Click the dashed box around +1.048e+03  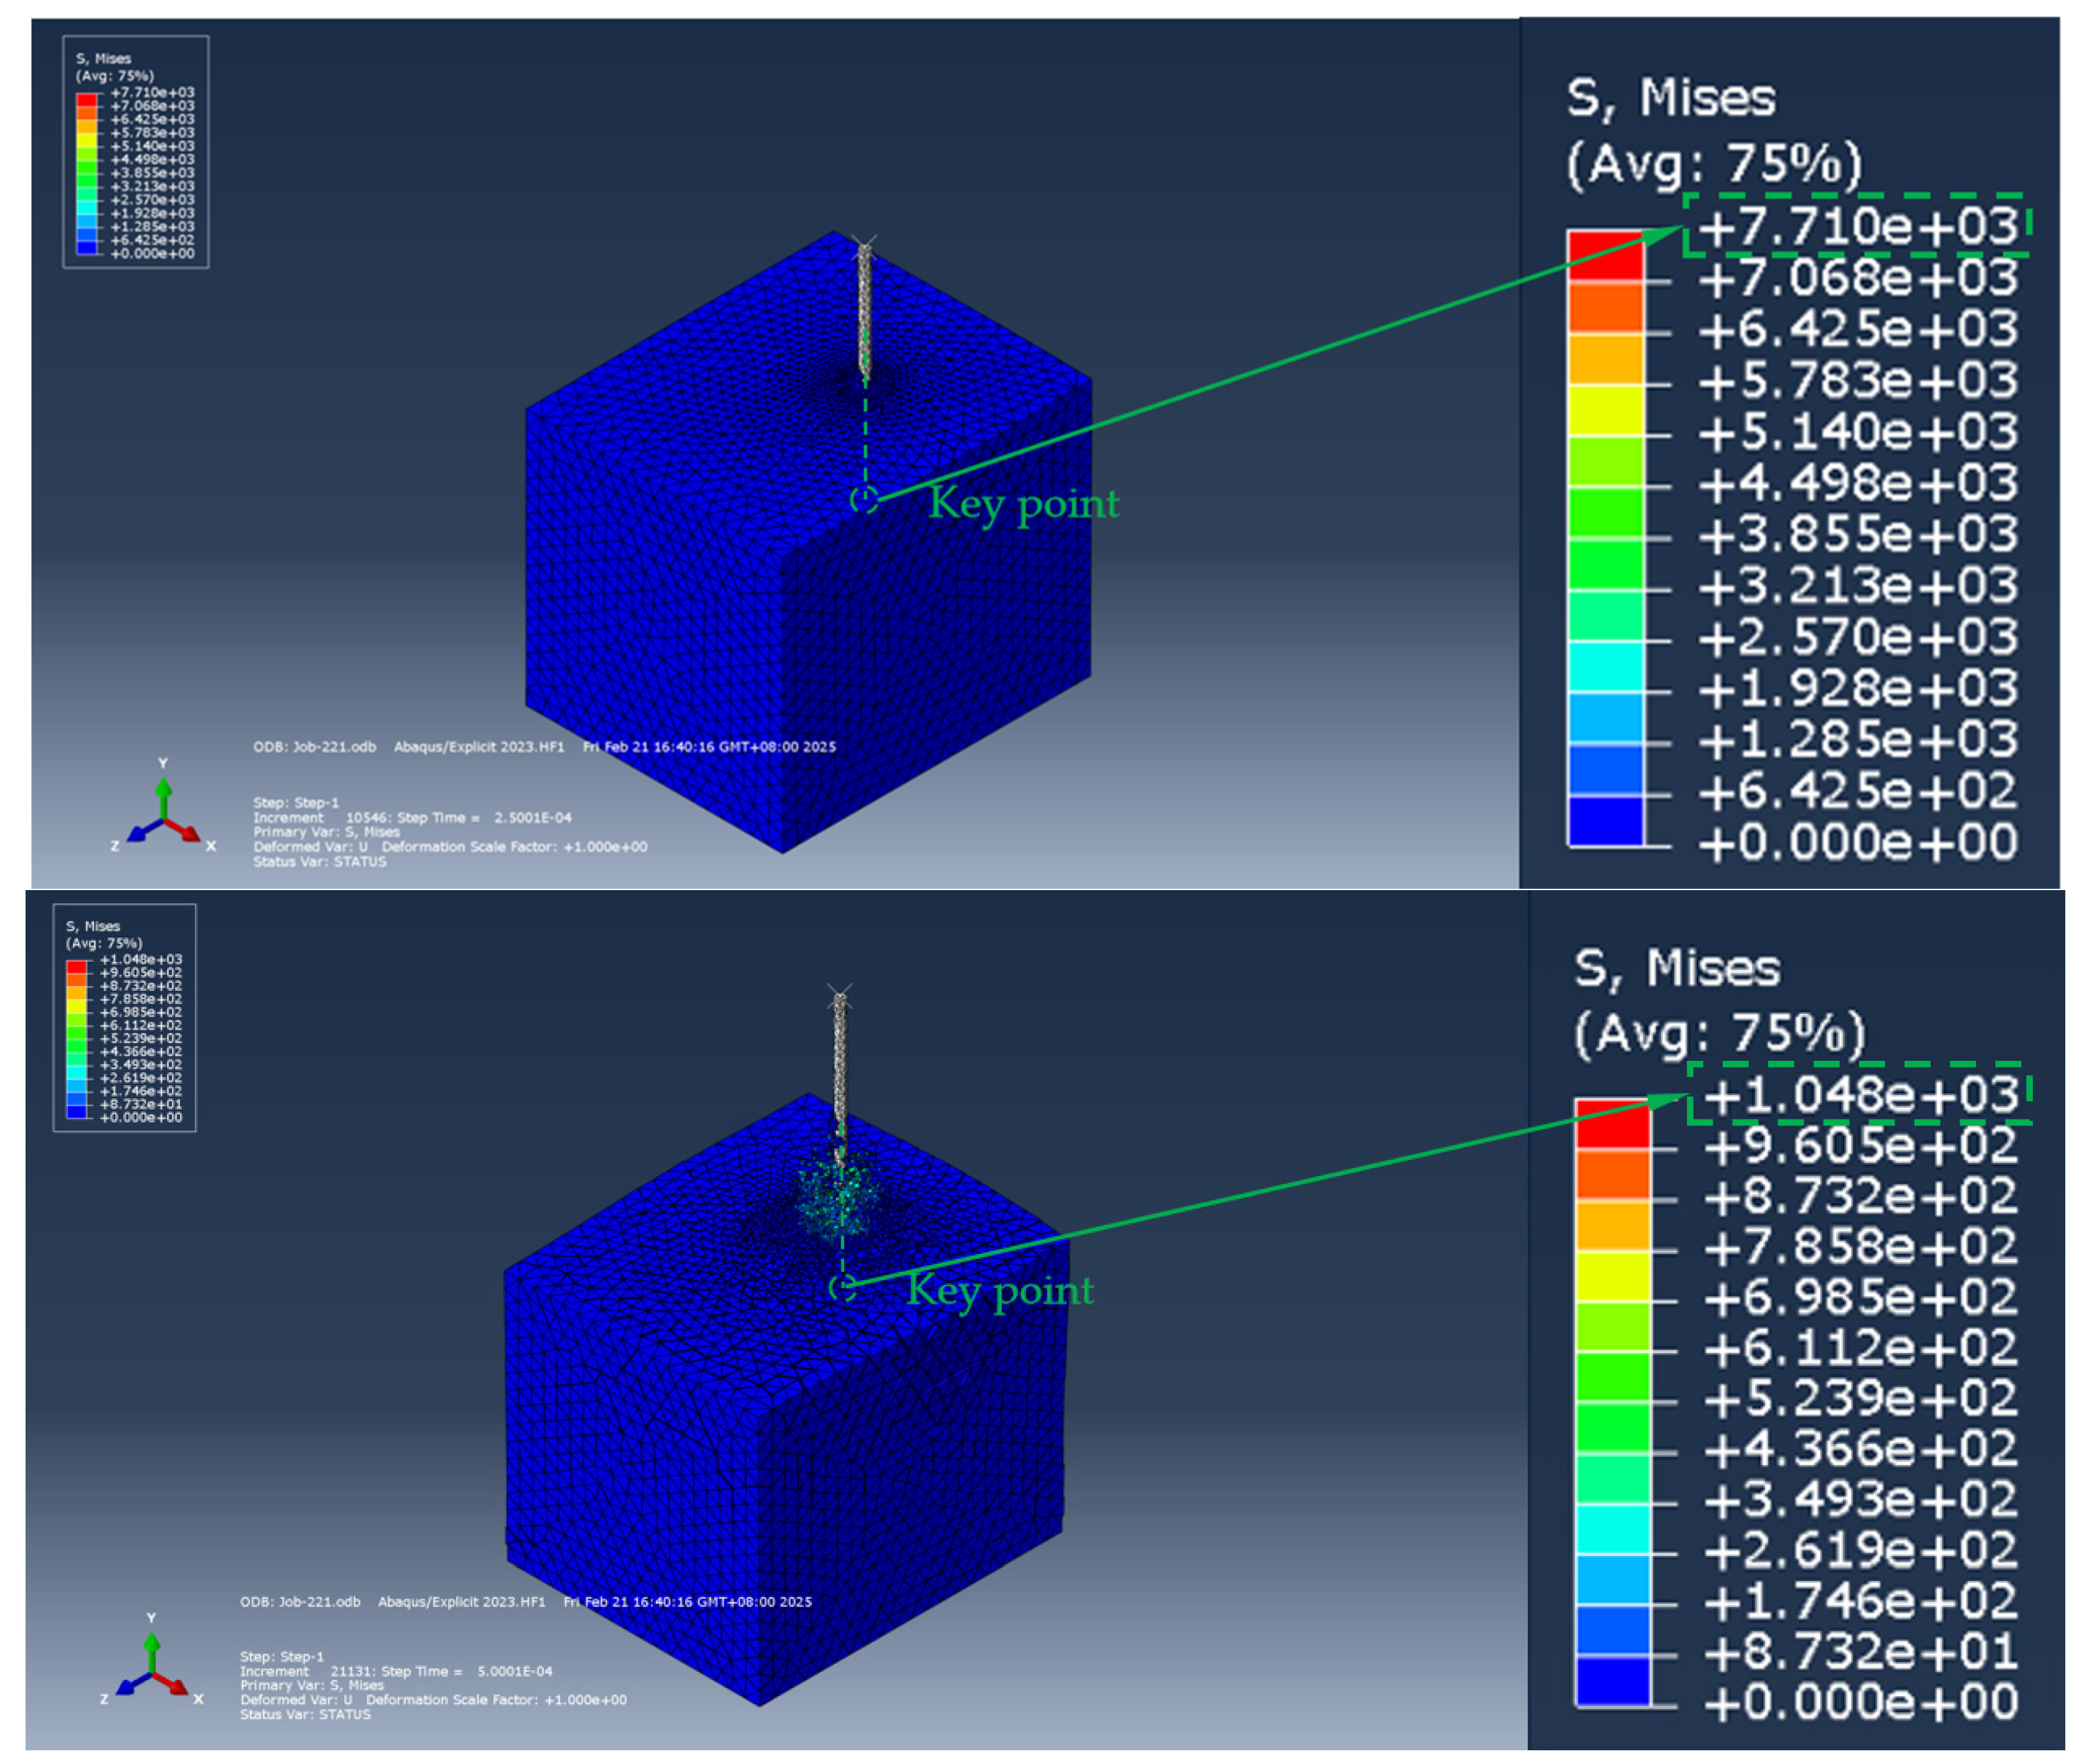click(x=1860, y=1094)
